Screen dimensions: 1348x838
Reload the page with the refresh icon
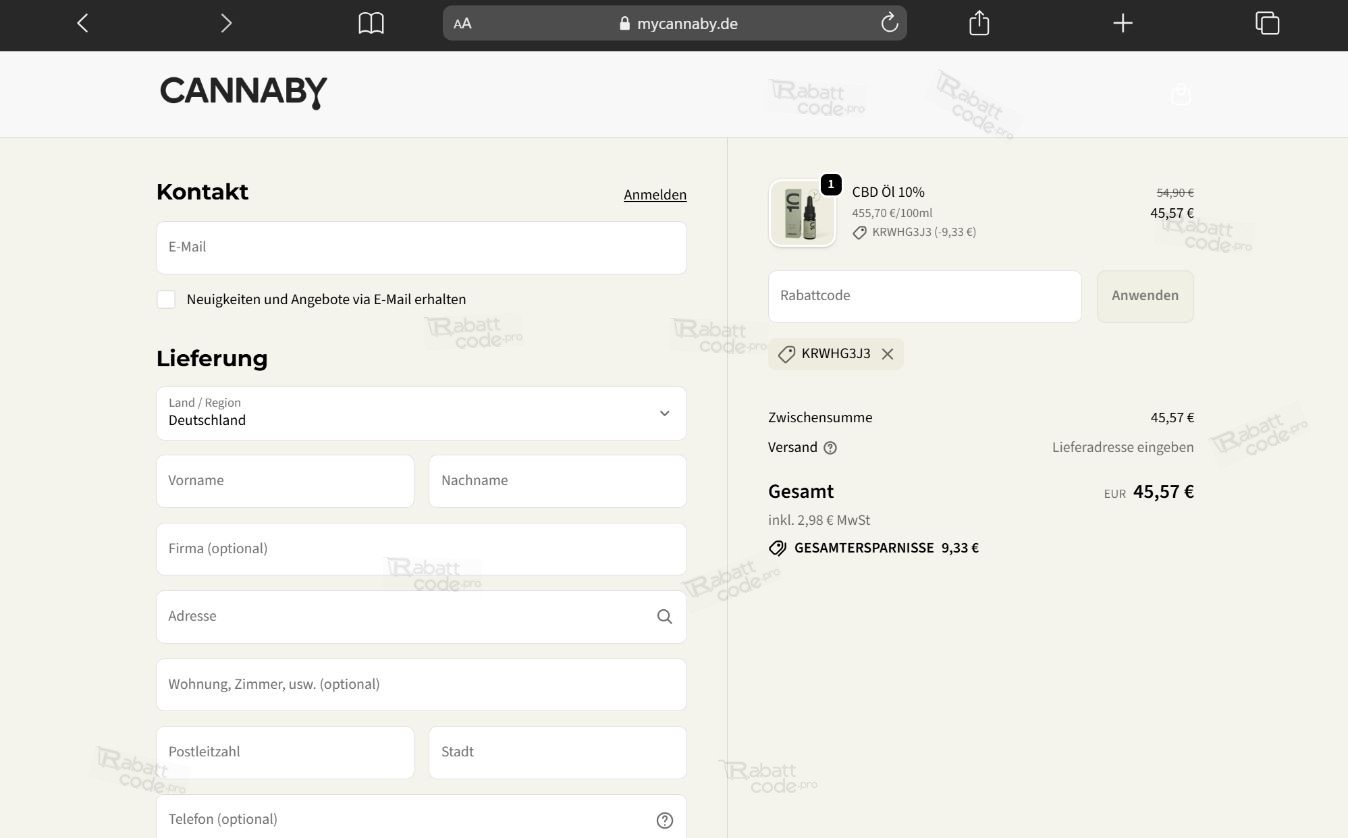[x=889, y=23]
